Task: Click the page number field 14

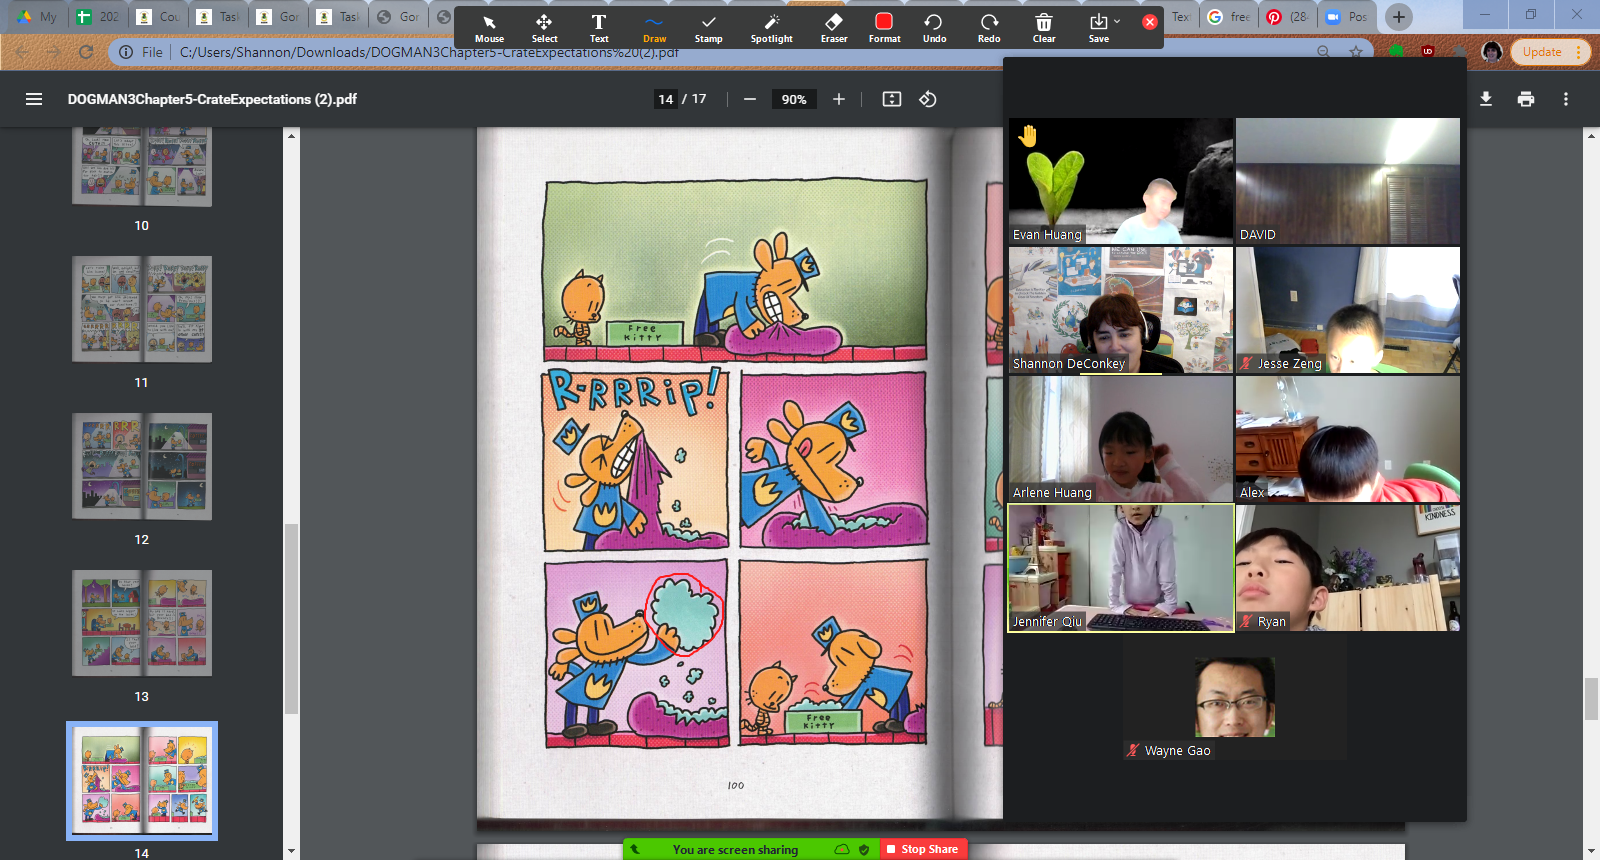Action: tap(666, 99)
